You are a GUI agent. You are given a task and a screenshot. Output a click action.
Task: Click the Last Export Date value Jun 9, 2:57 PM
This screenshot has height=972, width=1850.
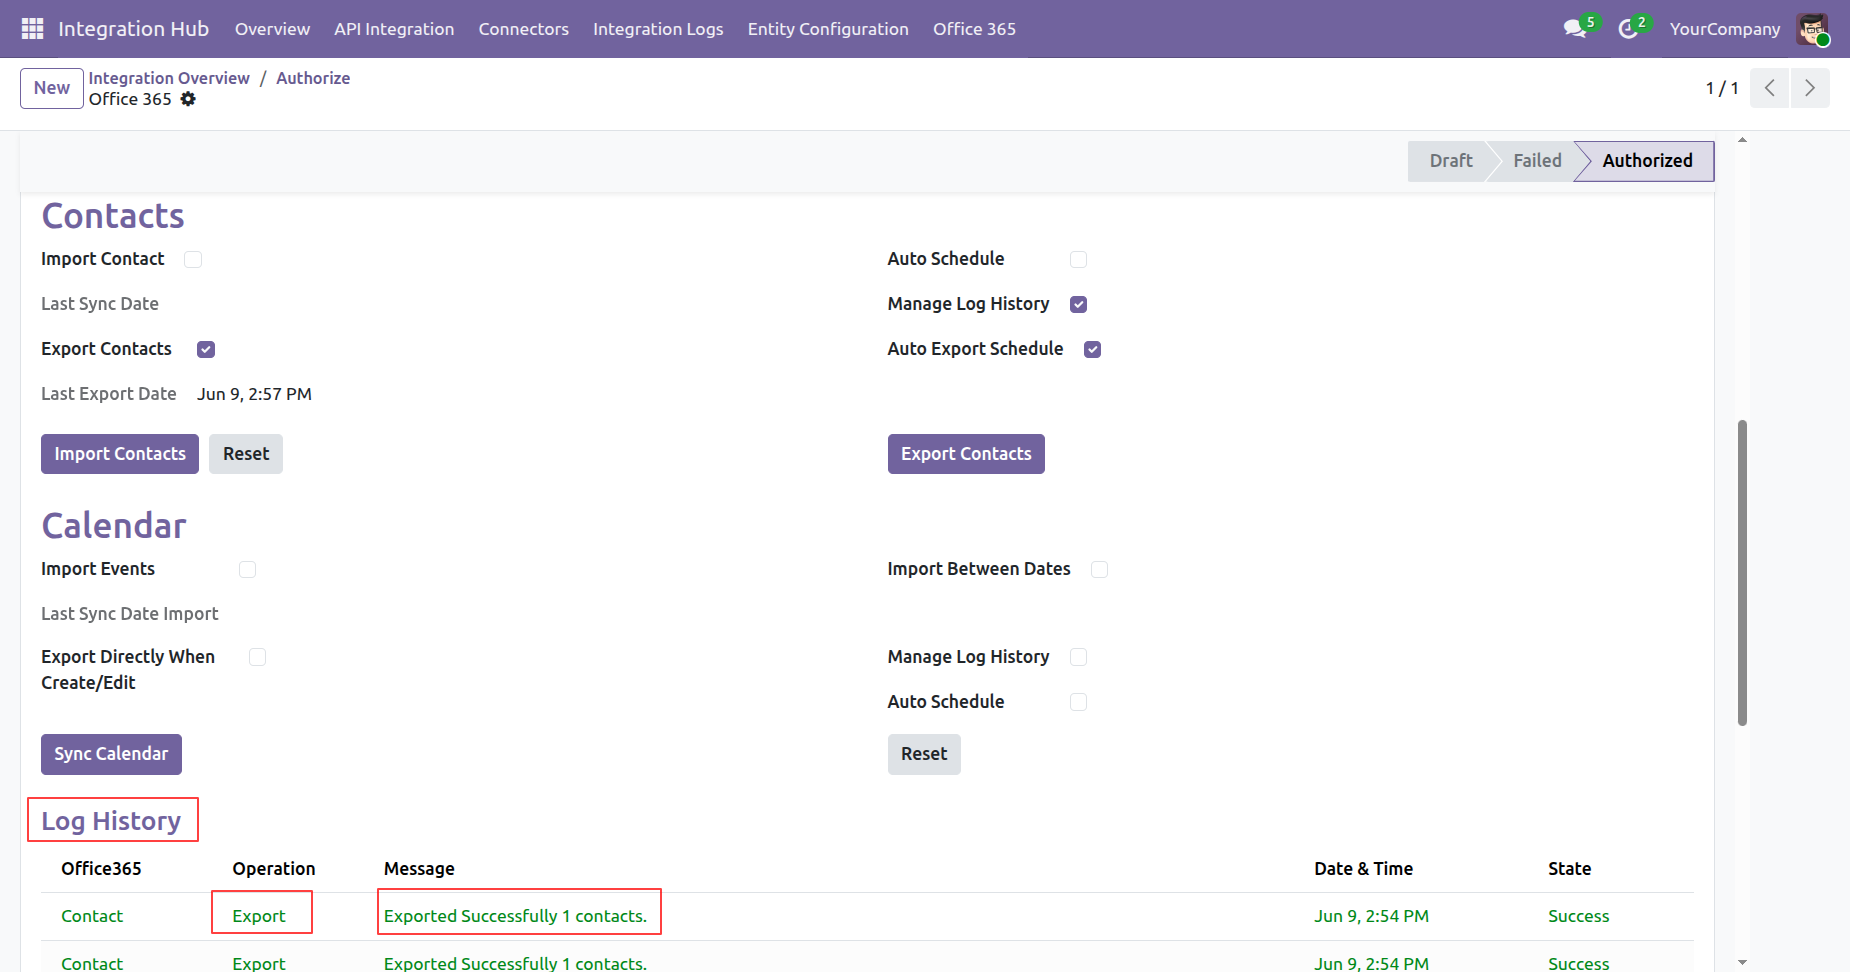point(254,394)
